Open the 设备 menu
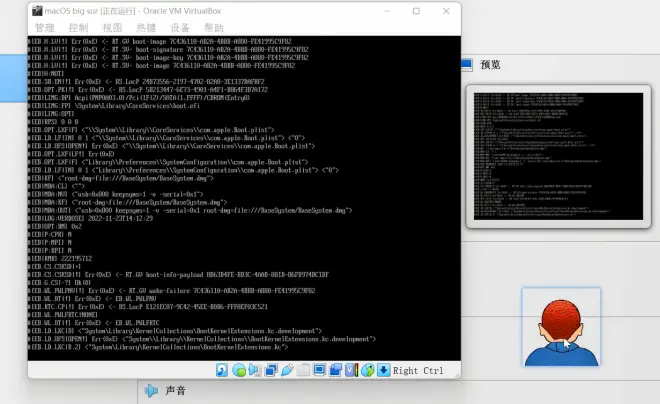 [180, 28]
